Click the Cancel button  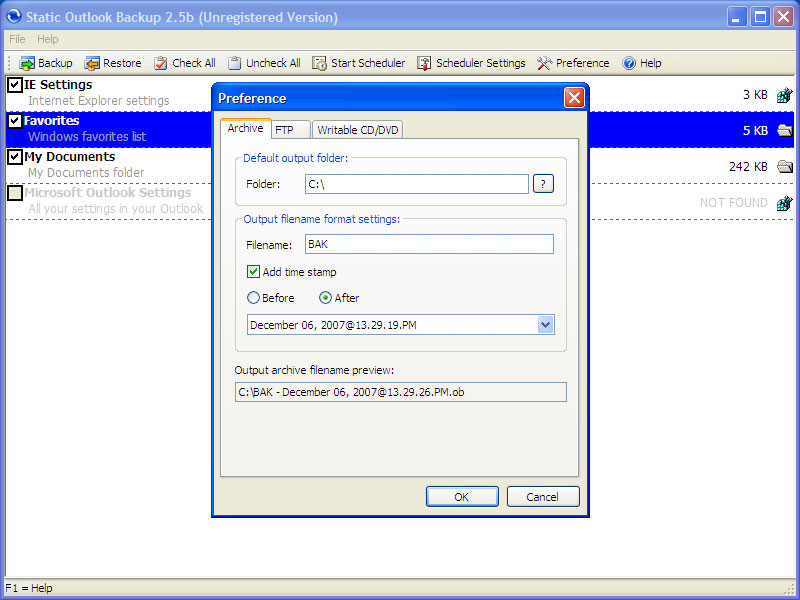(x=543, y=497)
